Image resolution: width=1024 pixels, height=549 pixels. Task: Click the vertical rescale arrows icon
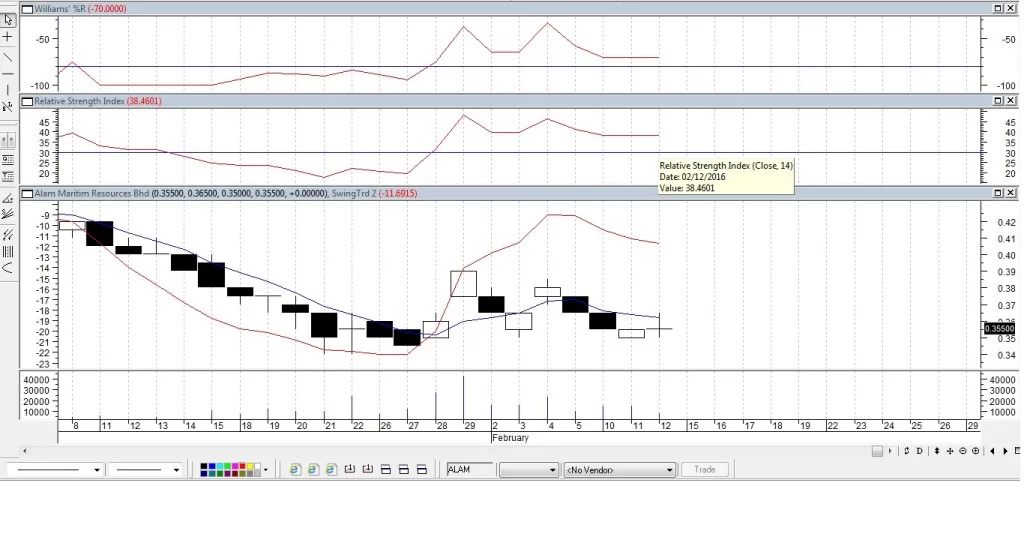(936, 451)
